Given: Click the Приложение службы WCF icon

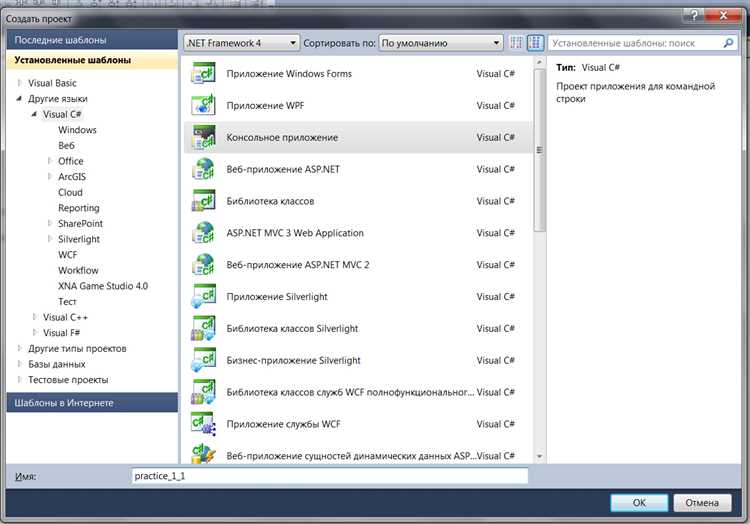Looking at the screenshot, I should (203, 424).
